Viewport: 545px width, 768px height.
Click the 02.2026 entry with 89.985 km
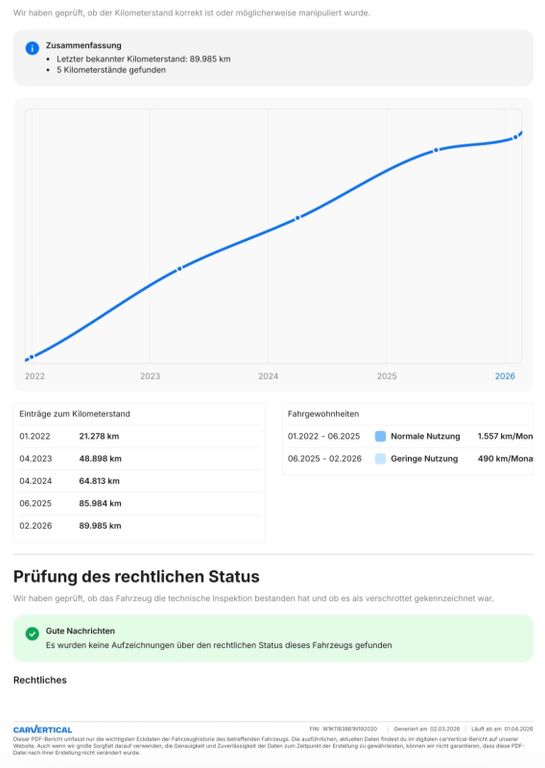coord(140,526)
